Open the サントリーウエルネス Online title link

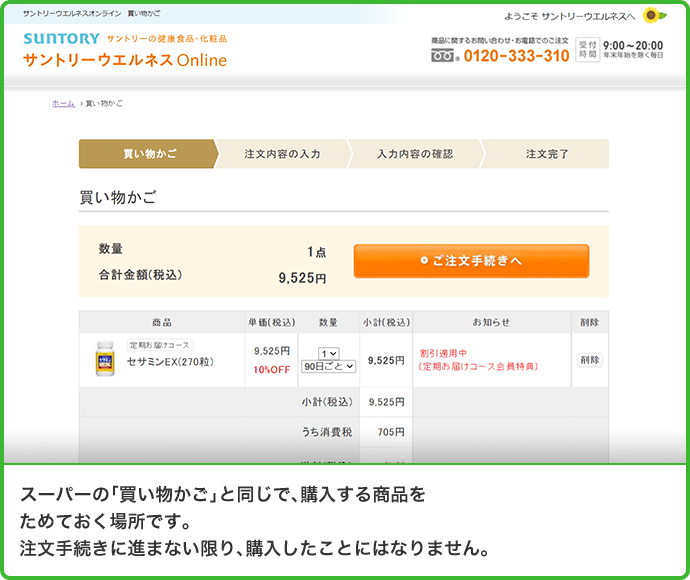click(x=125, y=60)
